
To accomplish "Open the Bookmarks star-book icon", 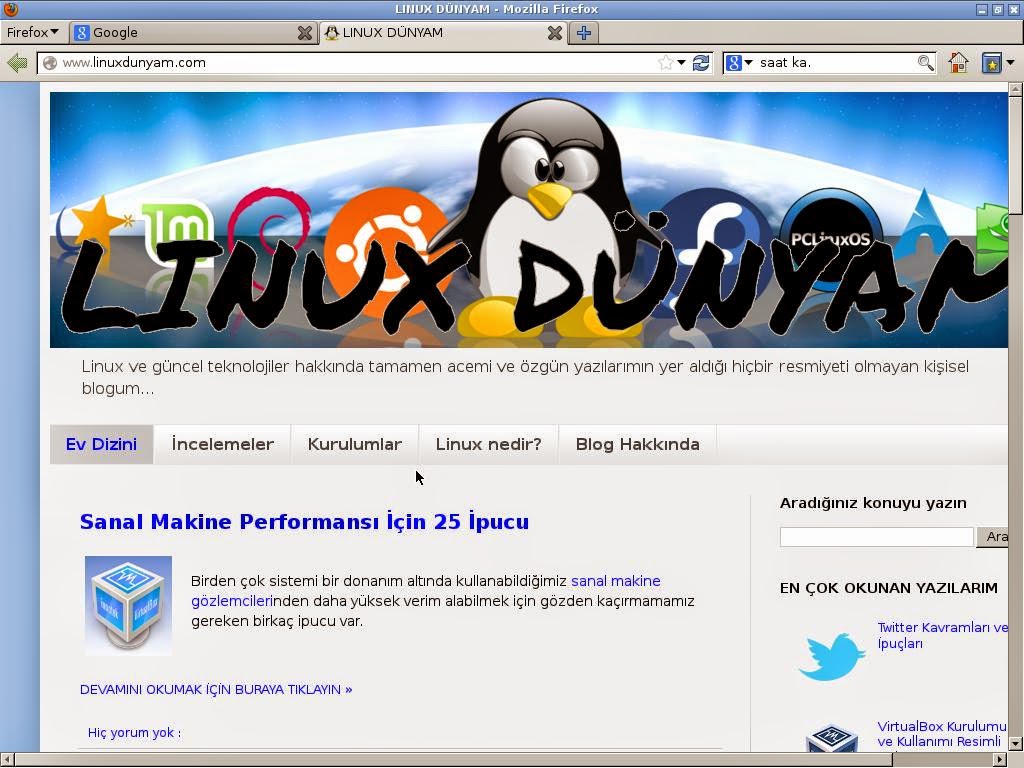I will coord(990,62).
